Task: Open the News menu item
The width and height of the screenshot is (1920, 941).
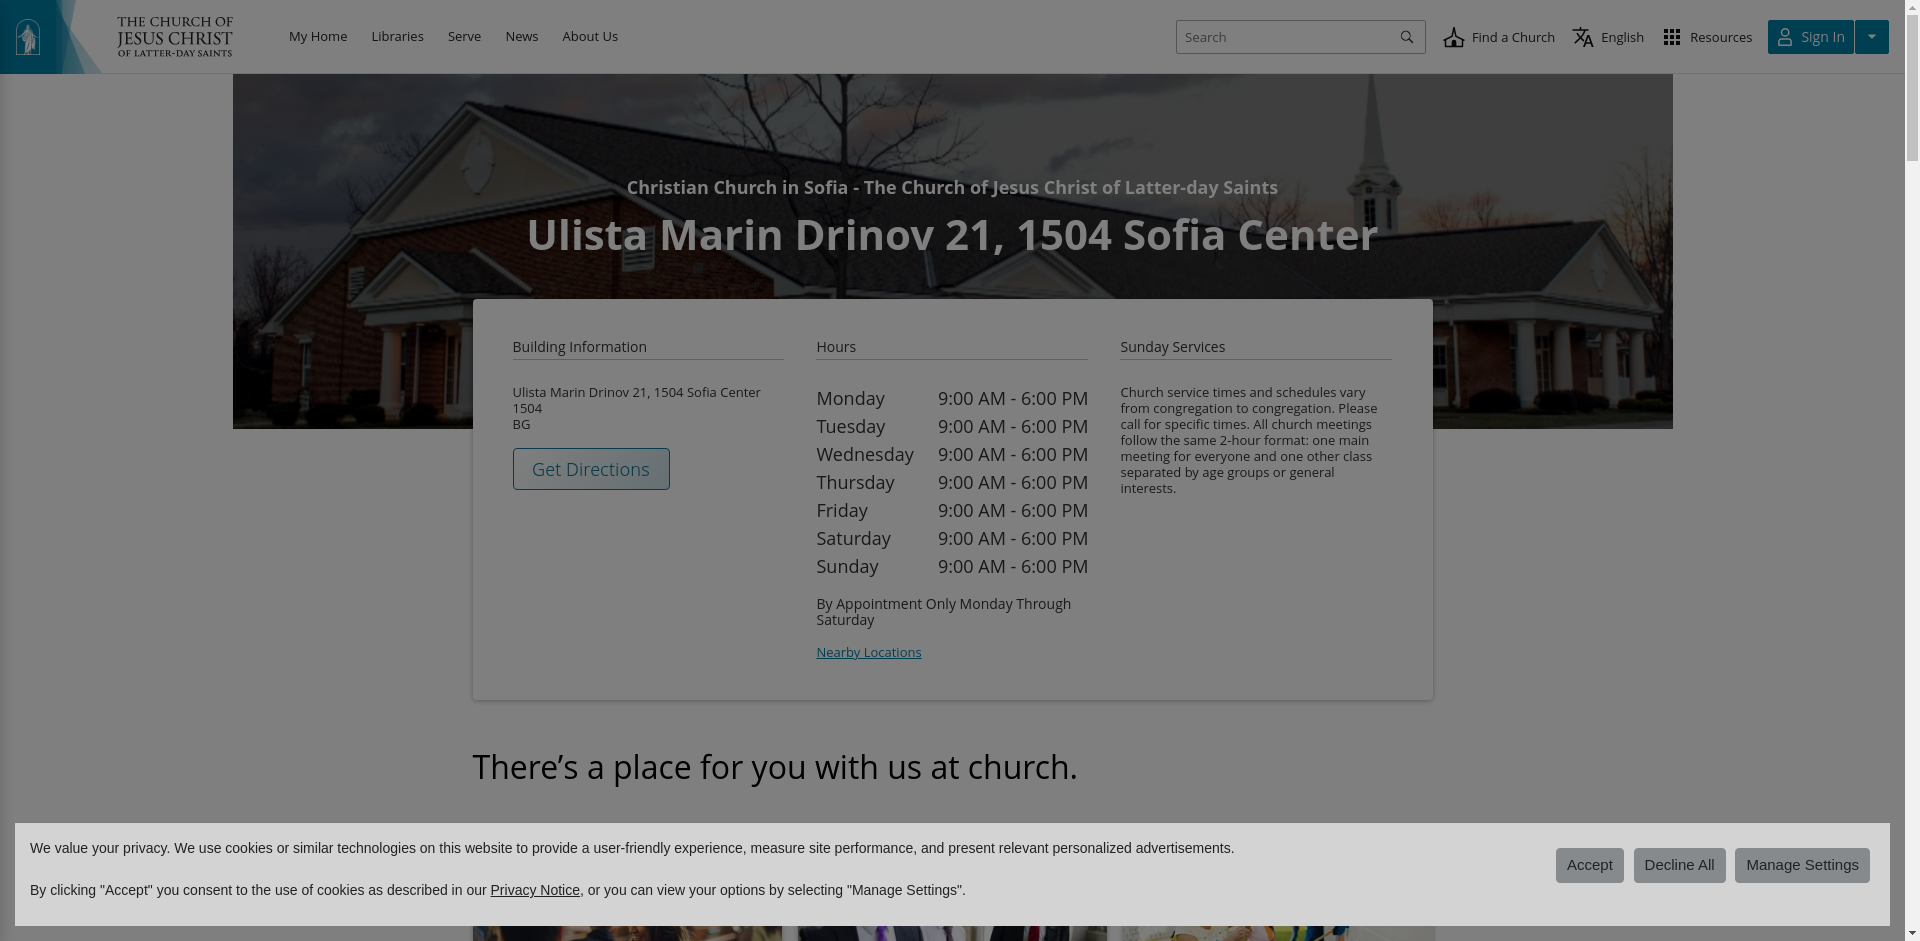Action: tap(521, 37)
